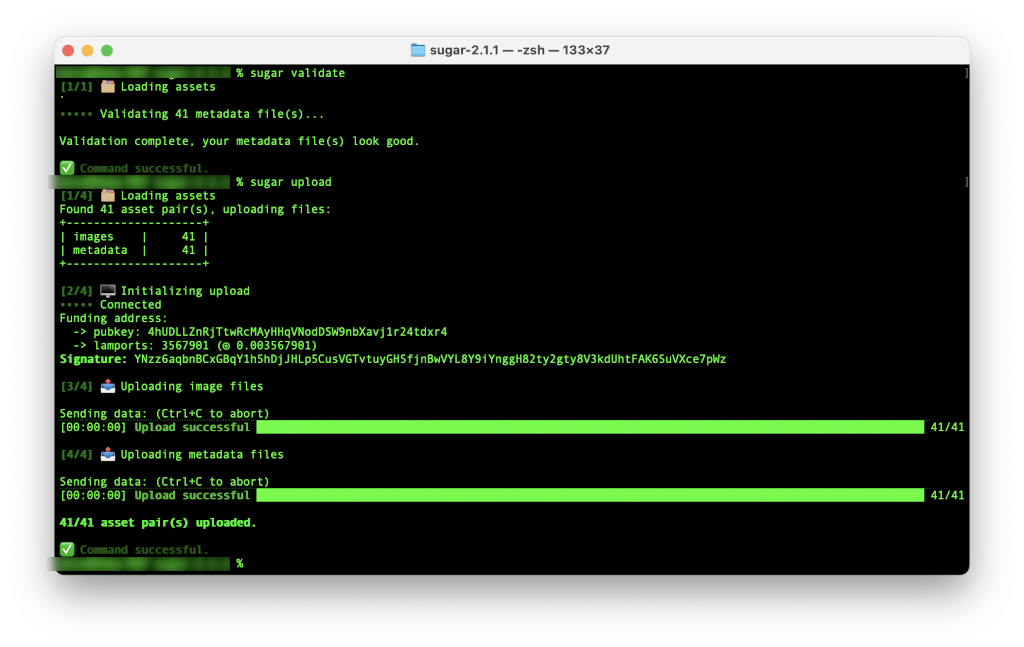The image size is (1024, 647).
Task: Click the first "Command successful." text
Action: 144,168
